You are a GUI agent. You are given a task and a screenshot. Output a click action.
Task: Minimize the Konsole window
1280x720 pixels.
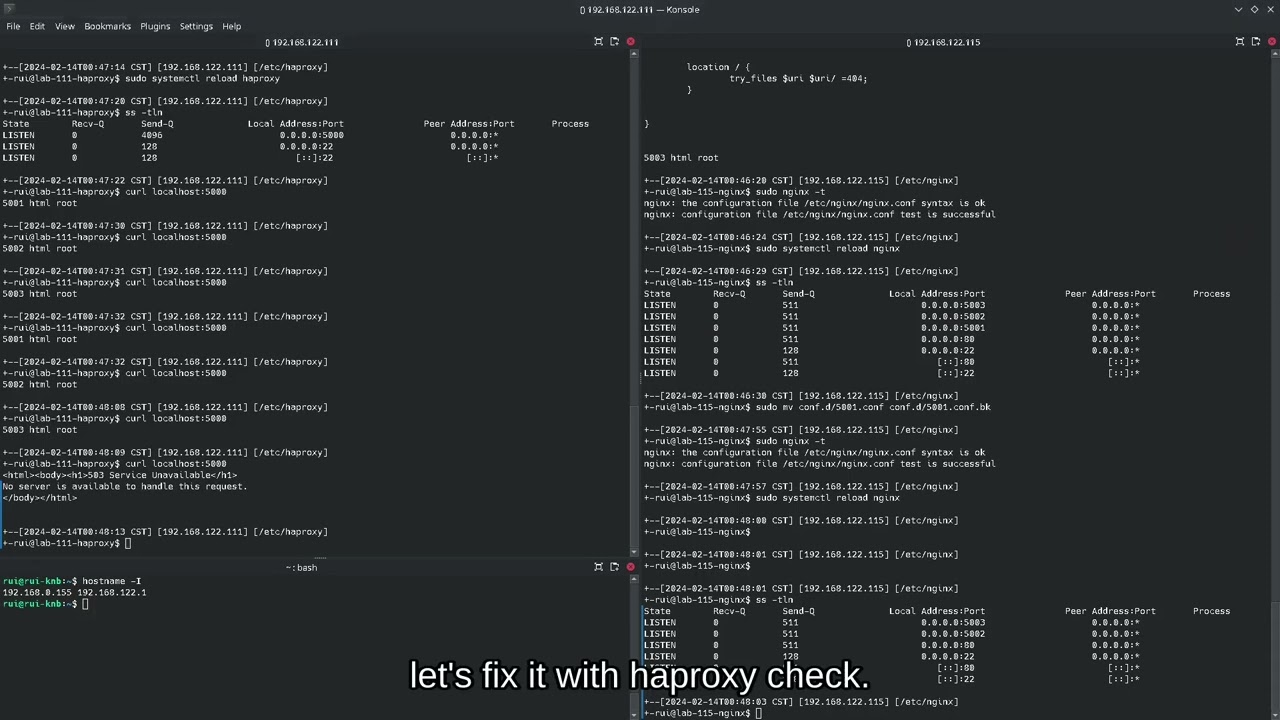click(1238, 9)
